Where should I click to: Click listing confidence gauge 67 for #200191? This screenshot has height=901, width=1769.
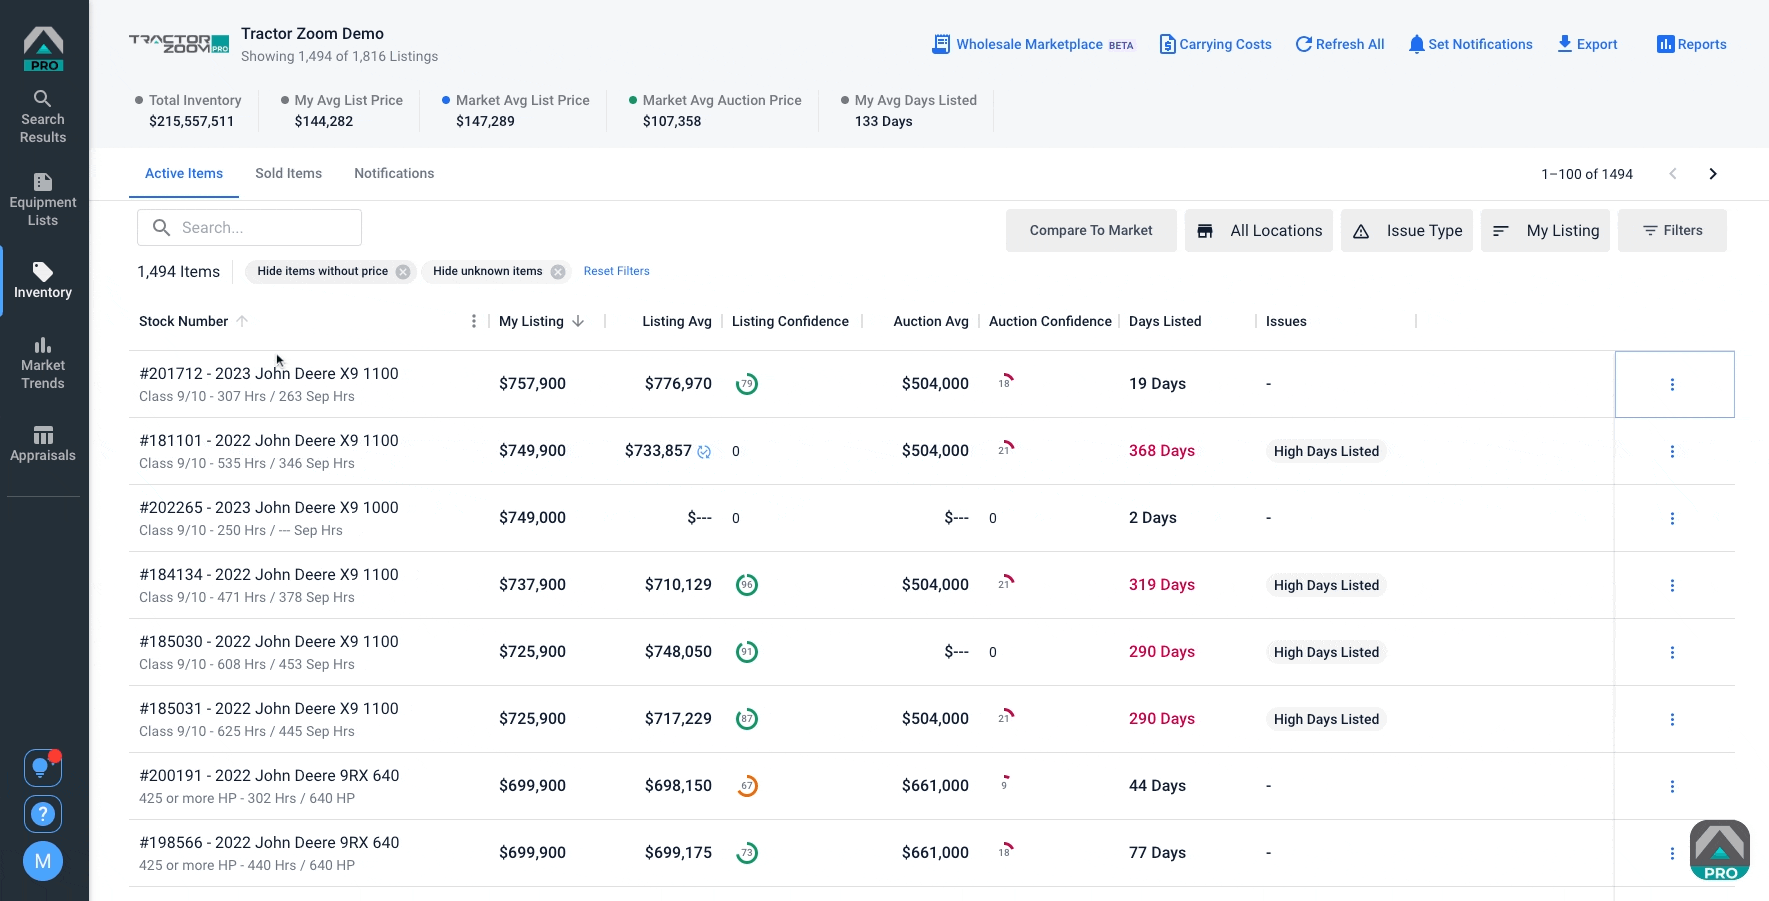[747, 786]
